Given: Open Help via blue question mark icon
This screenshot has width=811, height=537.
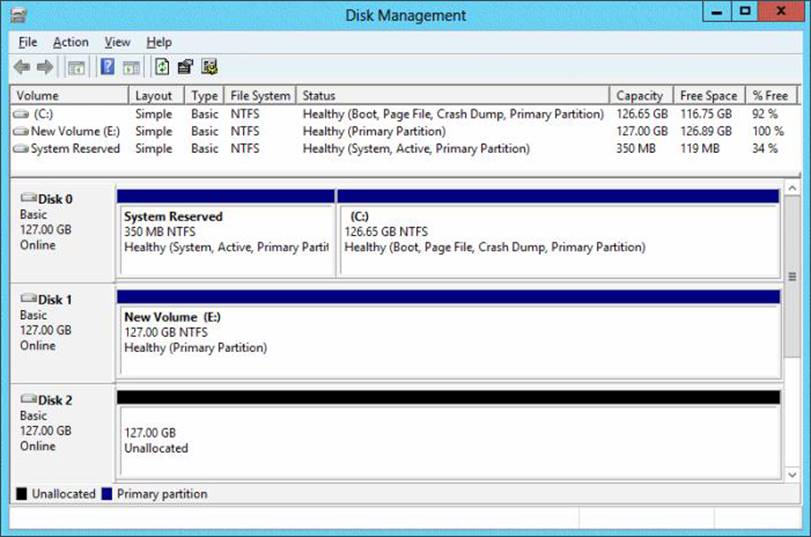Looking at the screenshot, I should coord(107,67).
